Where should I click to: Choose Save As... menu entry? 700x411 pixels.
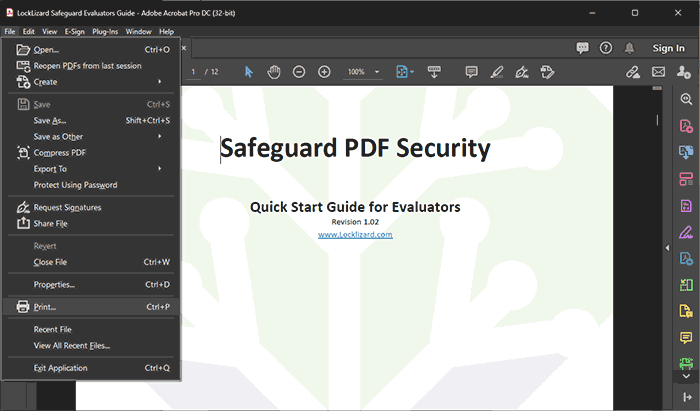(x=92, y=120)
